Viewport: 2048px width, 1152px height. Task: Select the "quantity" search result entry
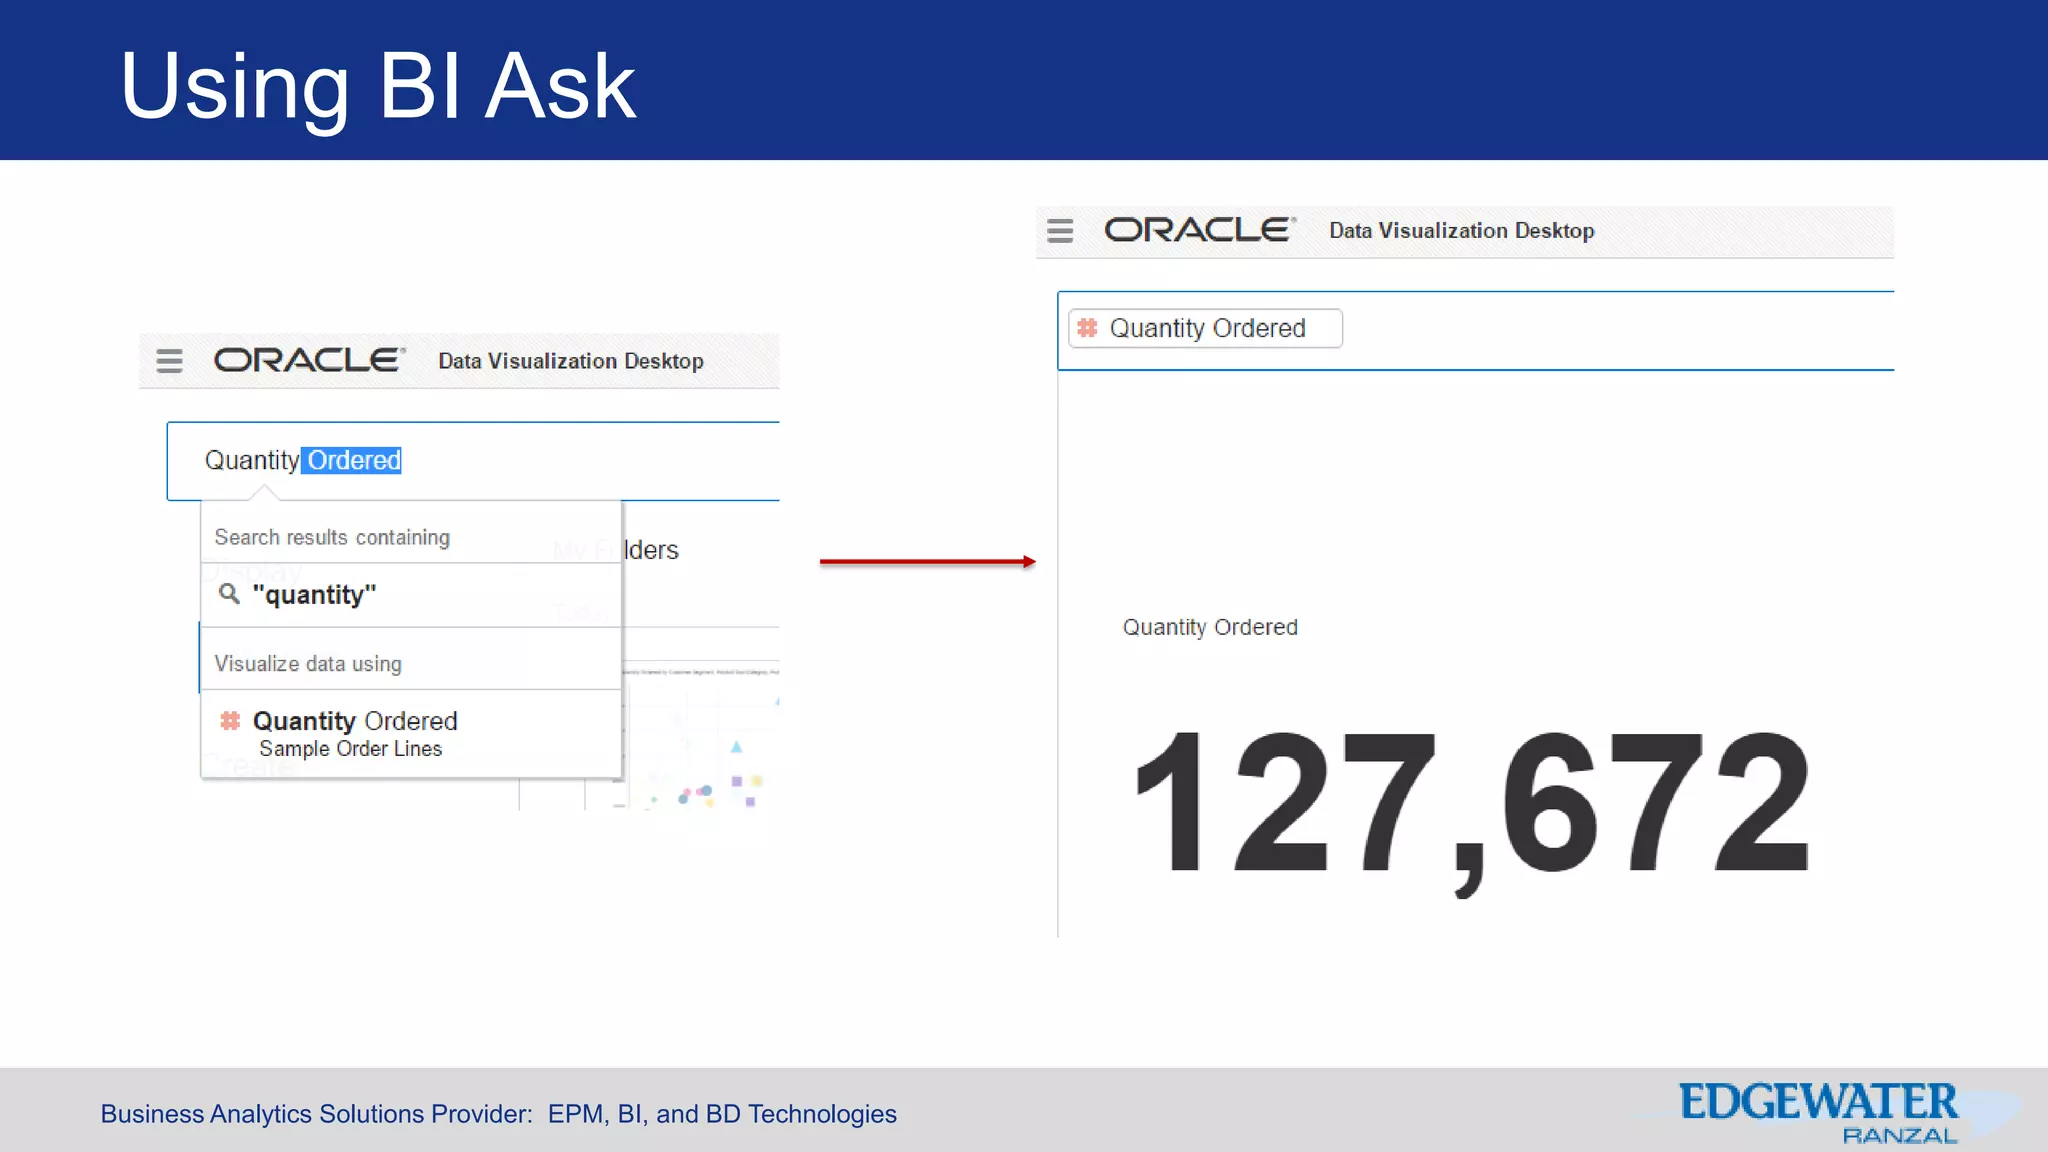coord(411,595)
